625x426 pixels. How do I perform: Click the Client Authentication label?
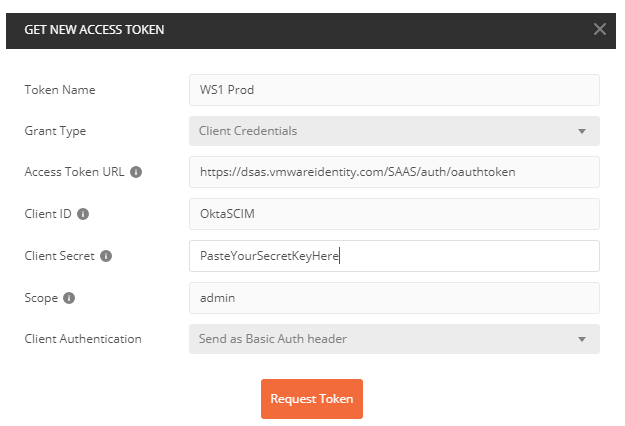(83, 339)
